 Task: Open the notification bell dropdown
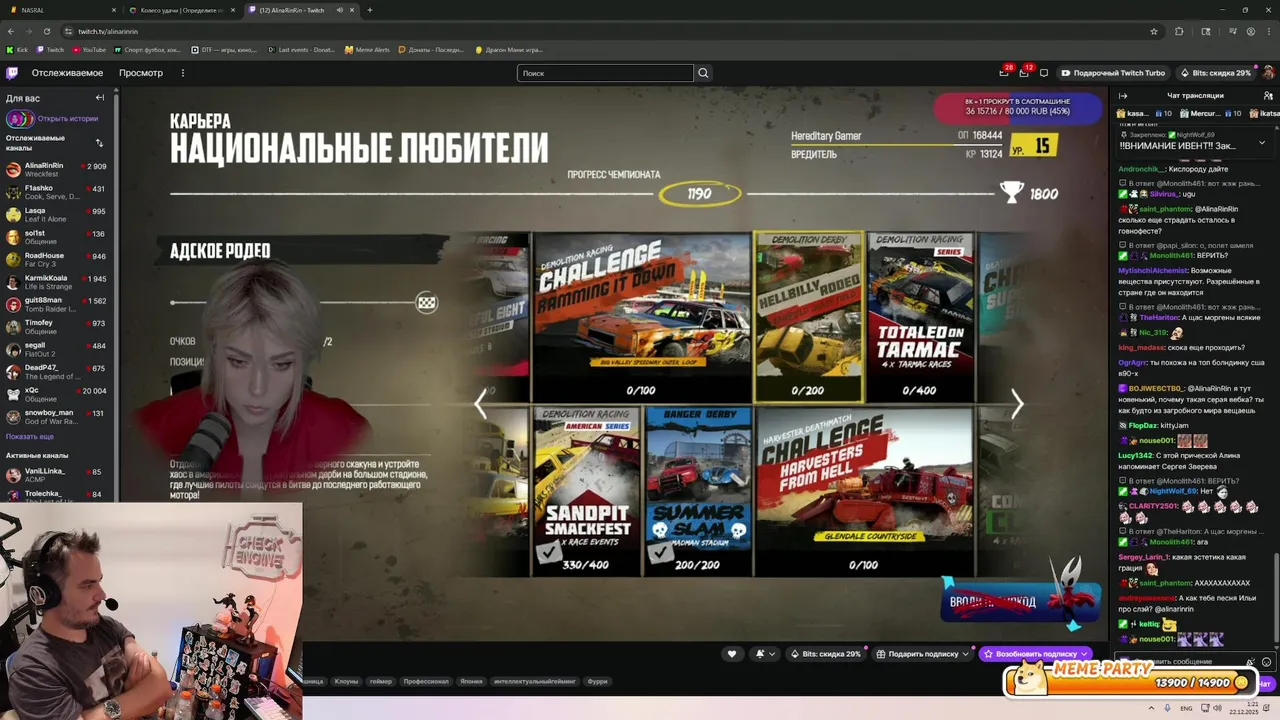tap(765, 654)
